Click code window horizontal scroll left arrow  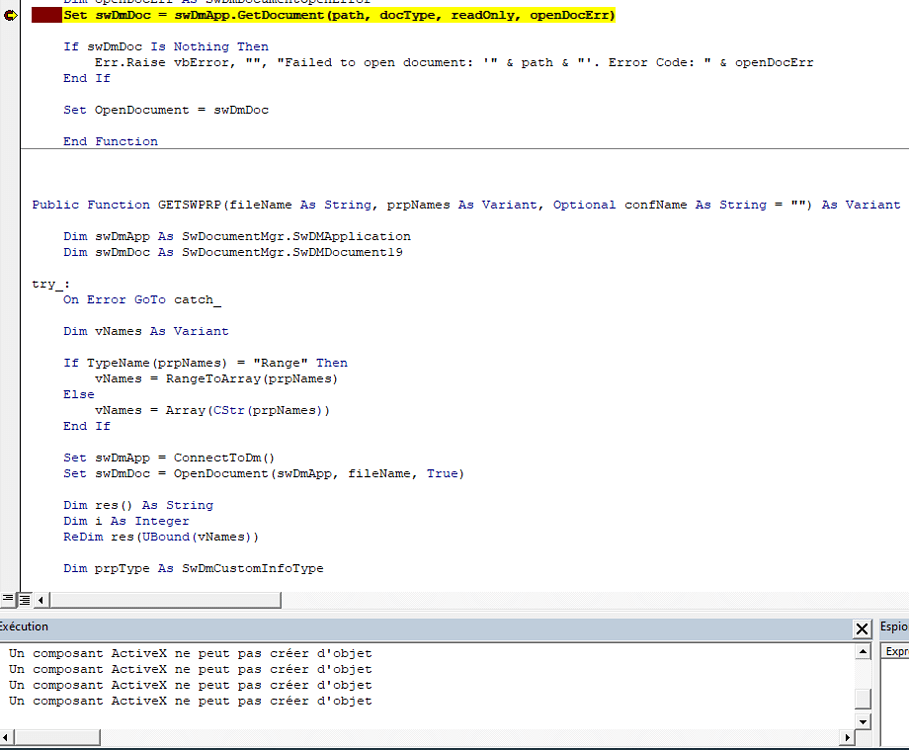point(41,600)
